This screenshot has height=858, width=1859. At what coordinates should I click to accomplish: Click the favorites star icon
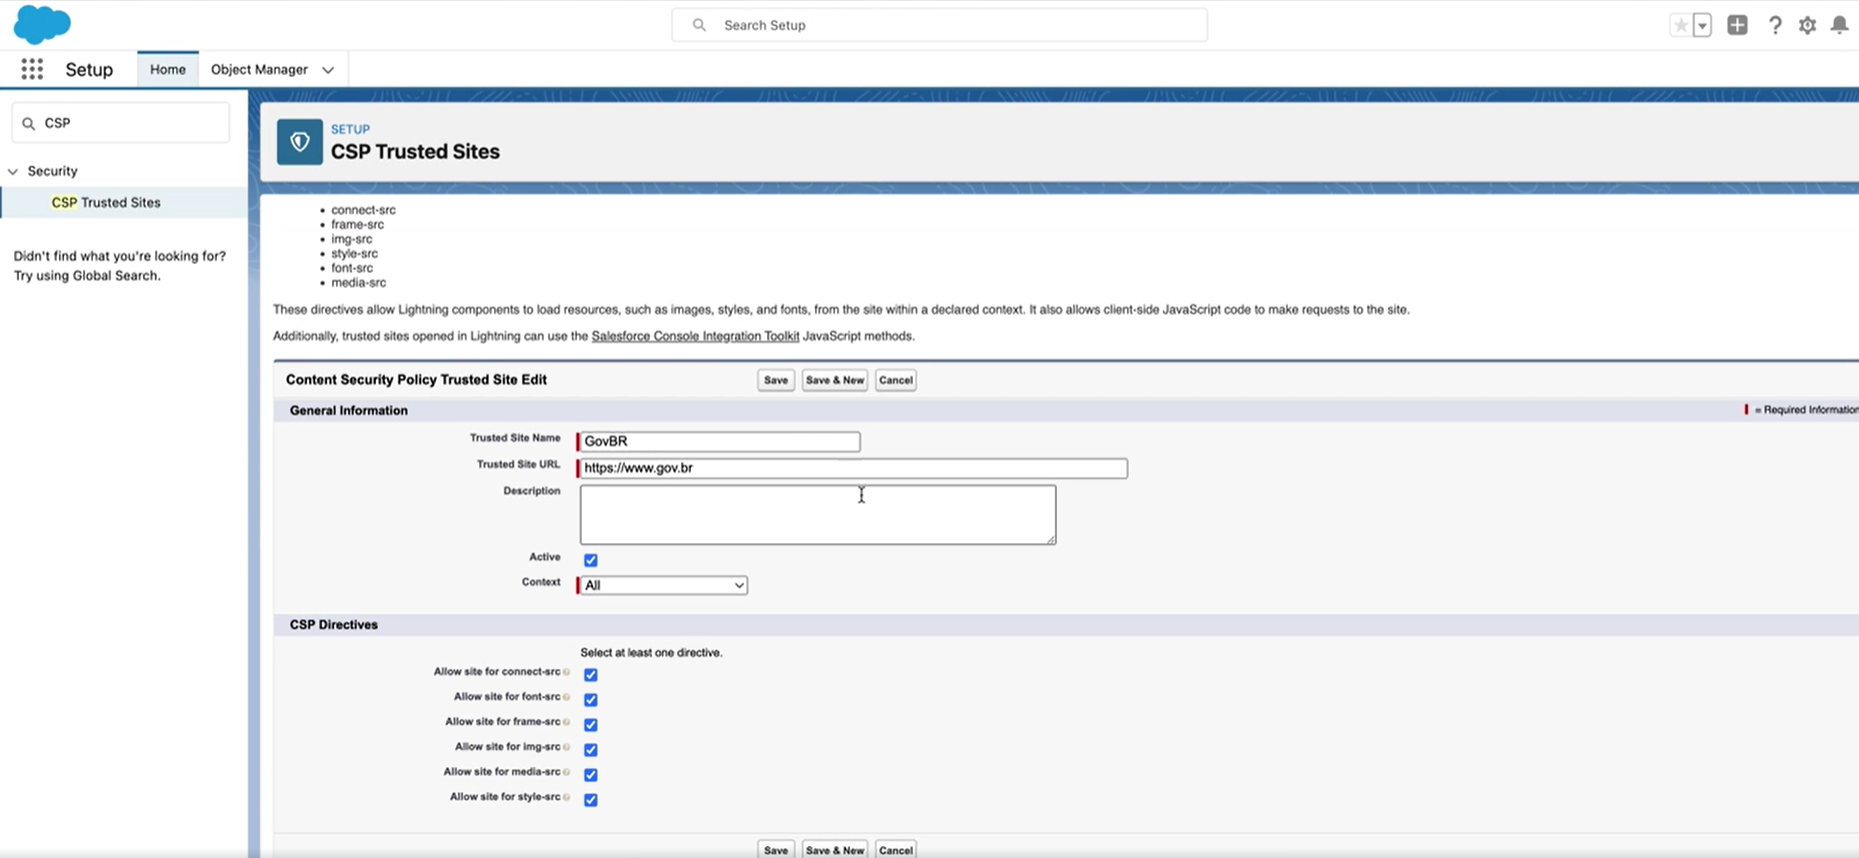(1681, 25)
